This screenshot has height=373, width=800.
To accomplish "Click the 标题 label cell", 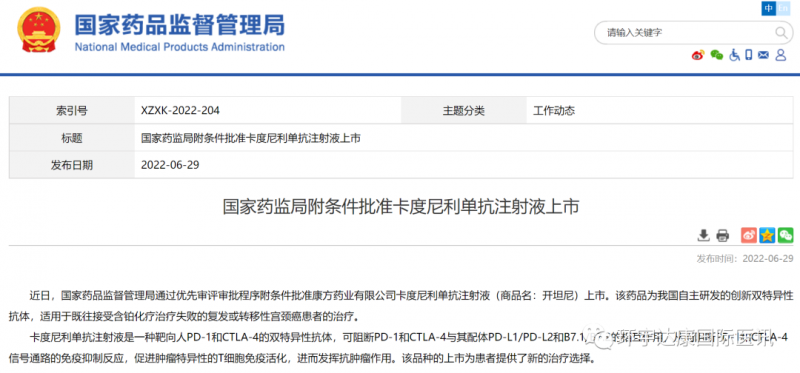I will pos(72,138).
